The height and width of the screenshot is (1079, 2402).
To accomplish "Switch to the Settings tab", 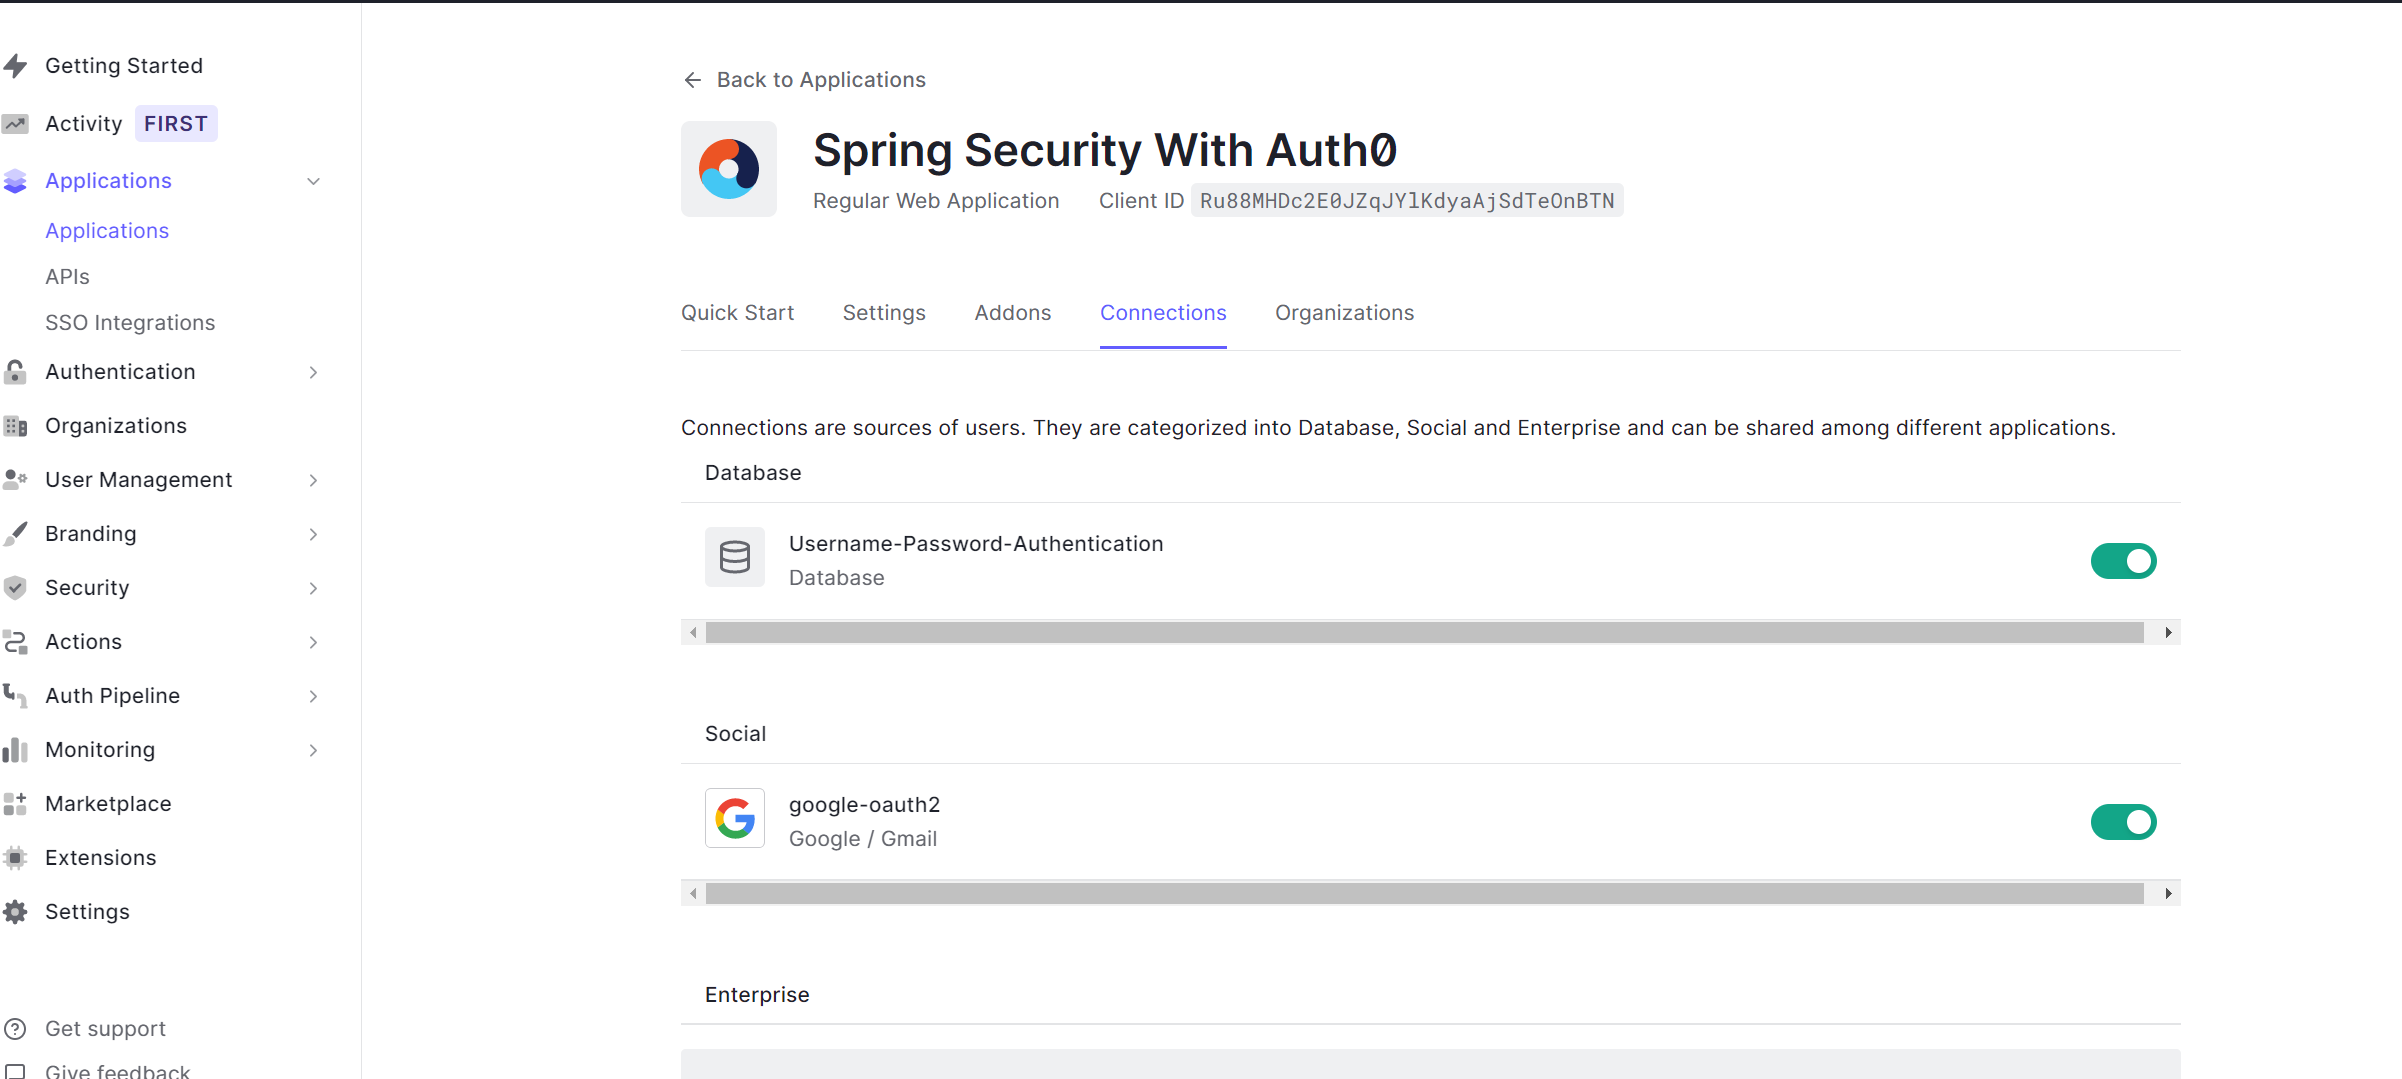I will [884, 313].
